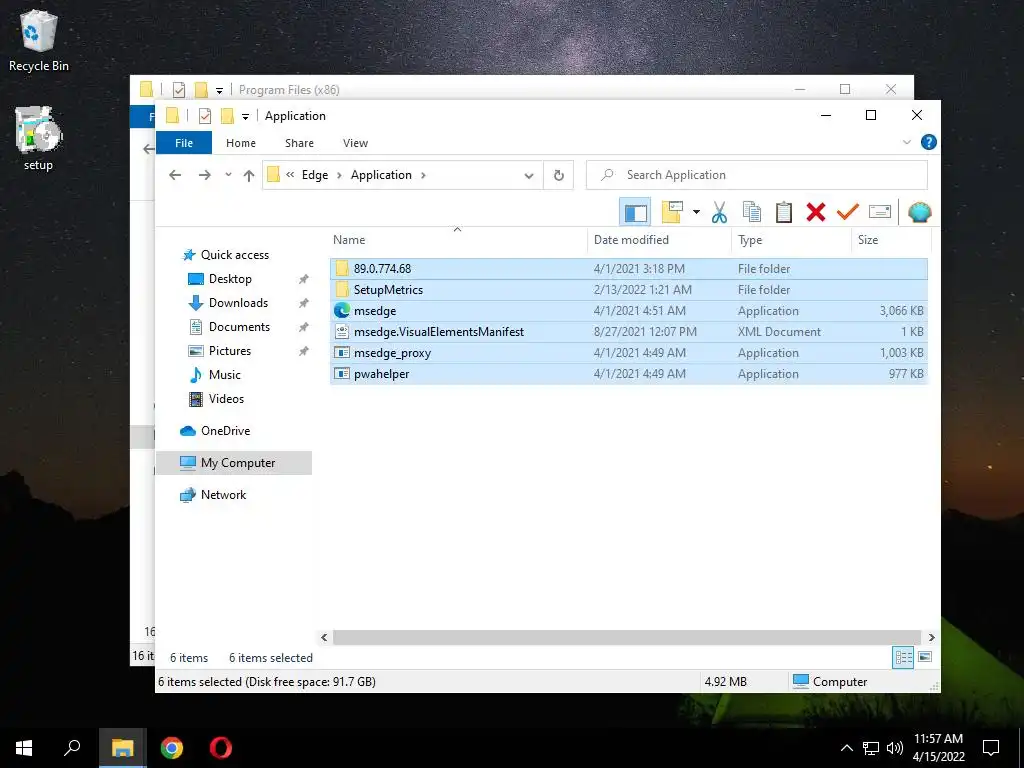This screenshot has width=1024, height=768.
Task: Expand the folder options dropdown arrow
Action: click(696, 212)
